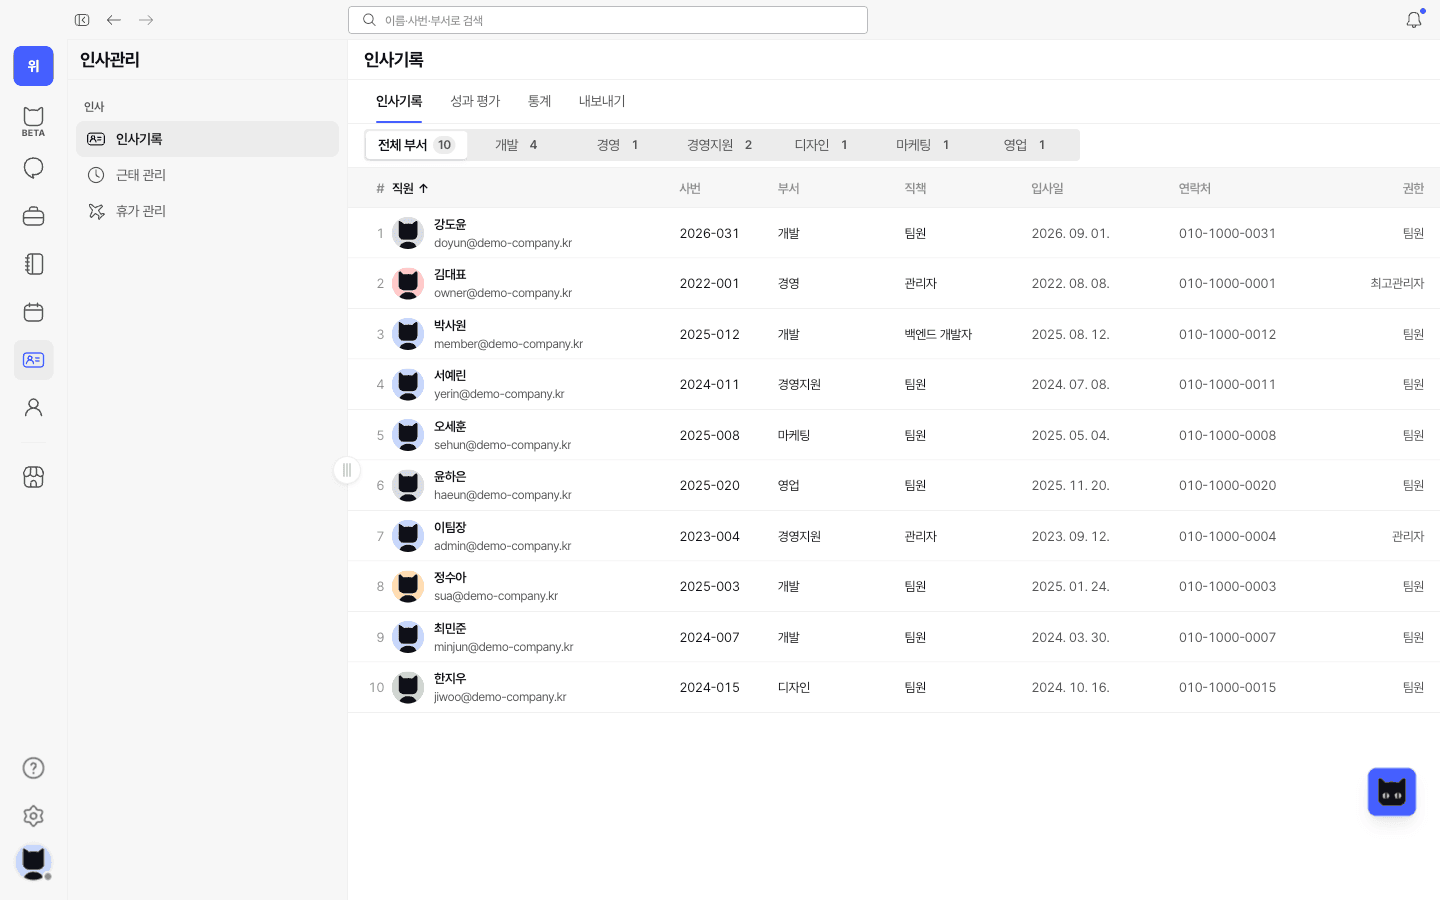Click the workspace logo '위'

[33, 66]
